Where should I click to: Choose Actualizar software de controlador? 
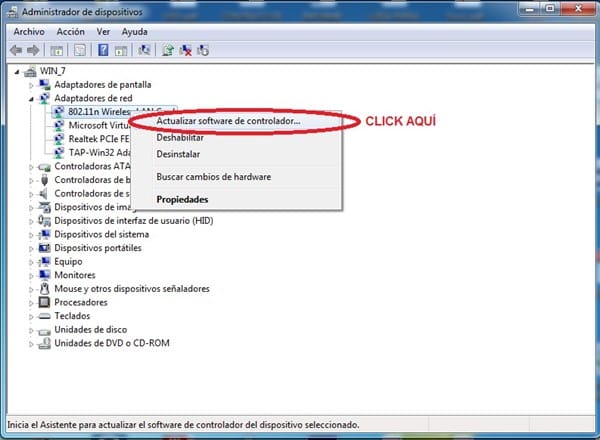[236, 121]
